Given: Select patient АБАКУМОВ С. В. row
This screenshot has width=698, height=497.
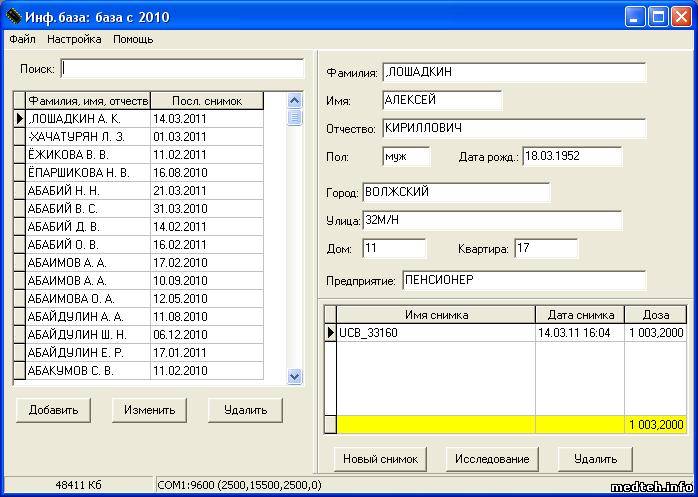Looking at the screenshot, I should [88, 371].
